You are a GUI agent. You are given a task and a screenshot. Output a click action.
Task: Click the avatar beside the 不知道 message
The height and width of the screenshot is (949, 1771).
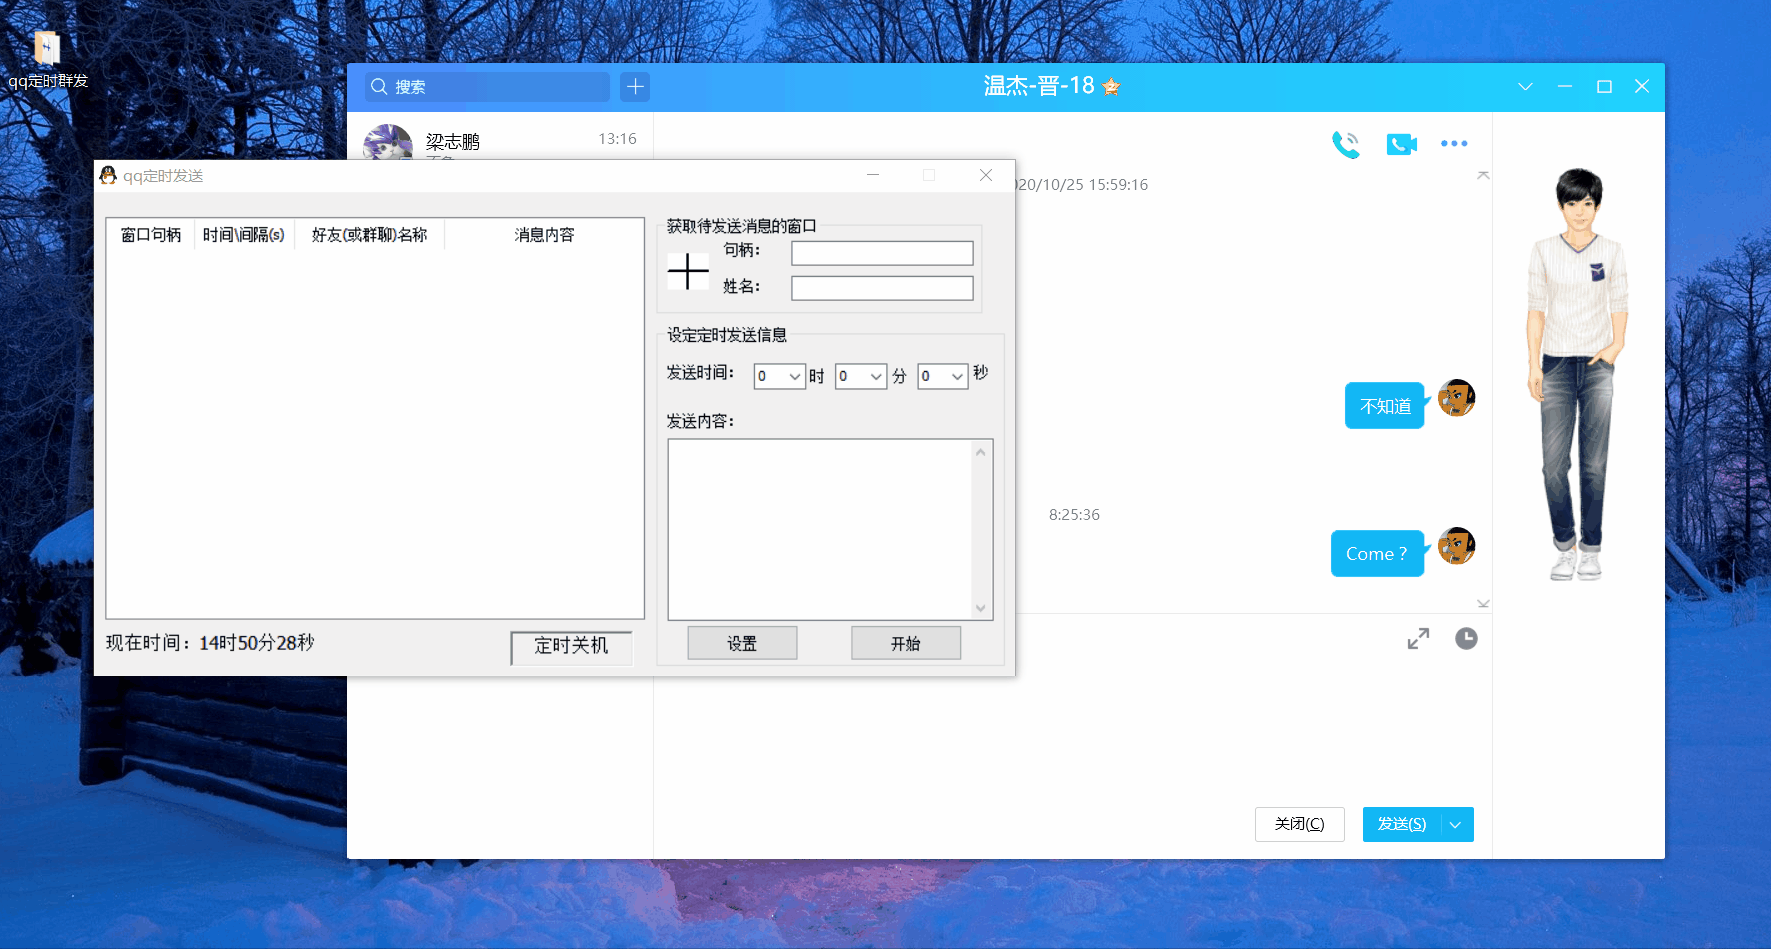1456,398
